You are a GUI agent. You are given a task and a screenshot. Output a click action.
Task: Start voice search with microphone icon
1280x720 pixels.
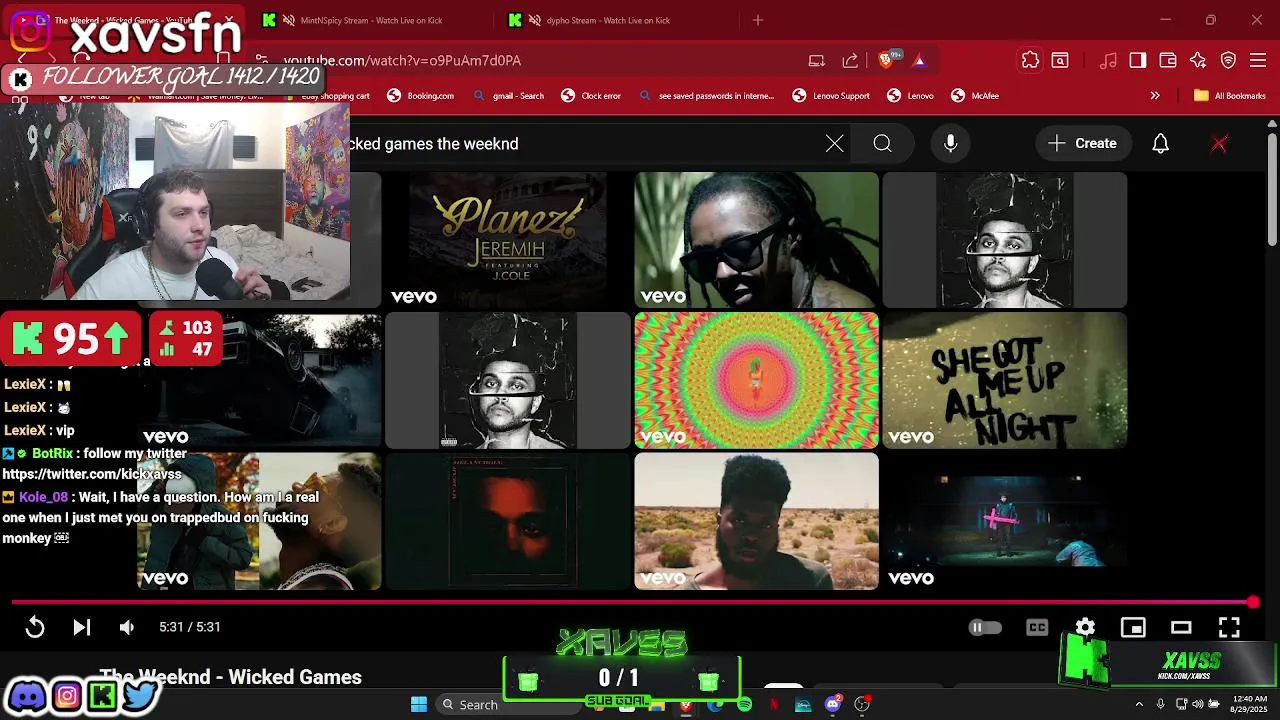click(951, 144)
